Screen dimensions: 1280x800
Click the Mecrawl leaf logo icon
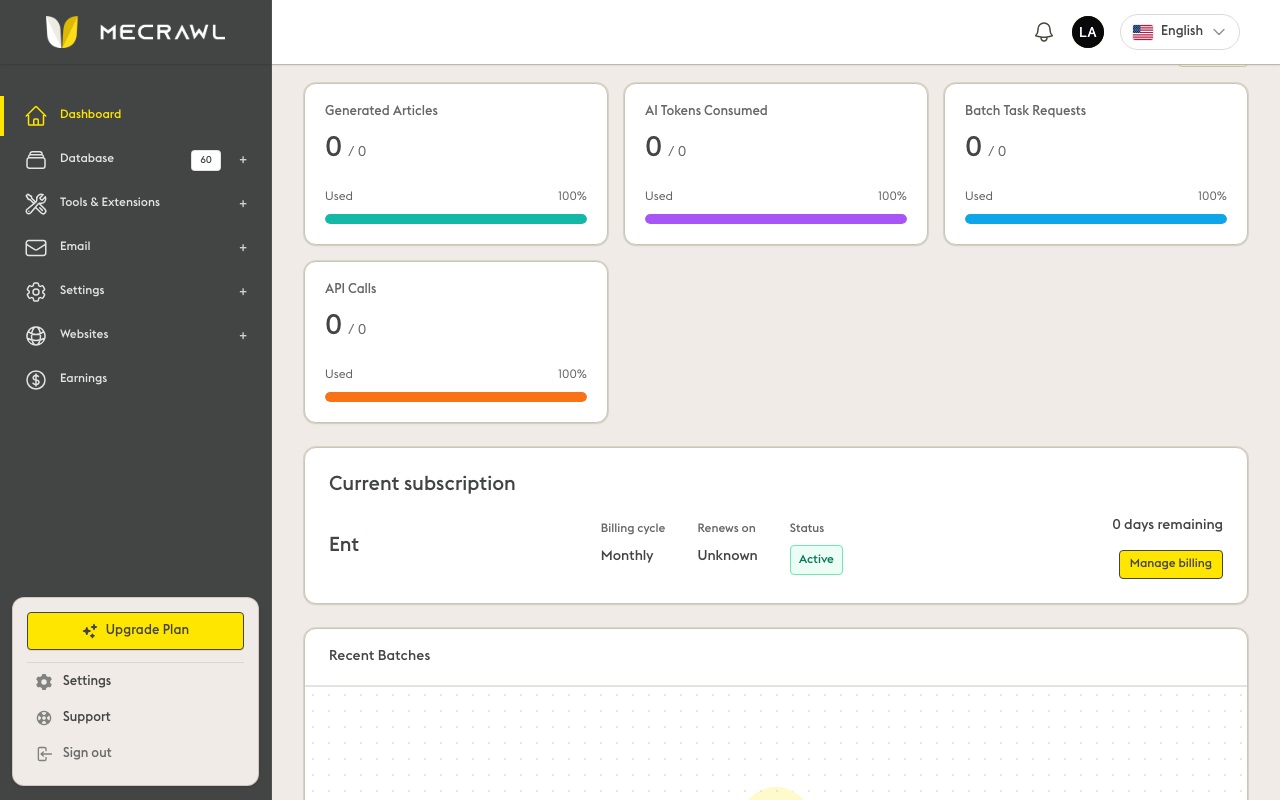(62, 32)
